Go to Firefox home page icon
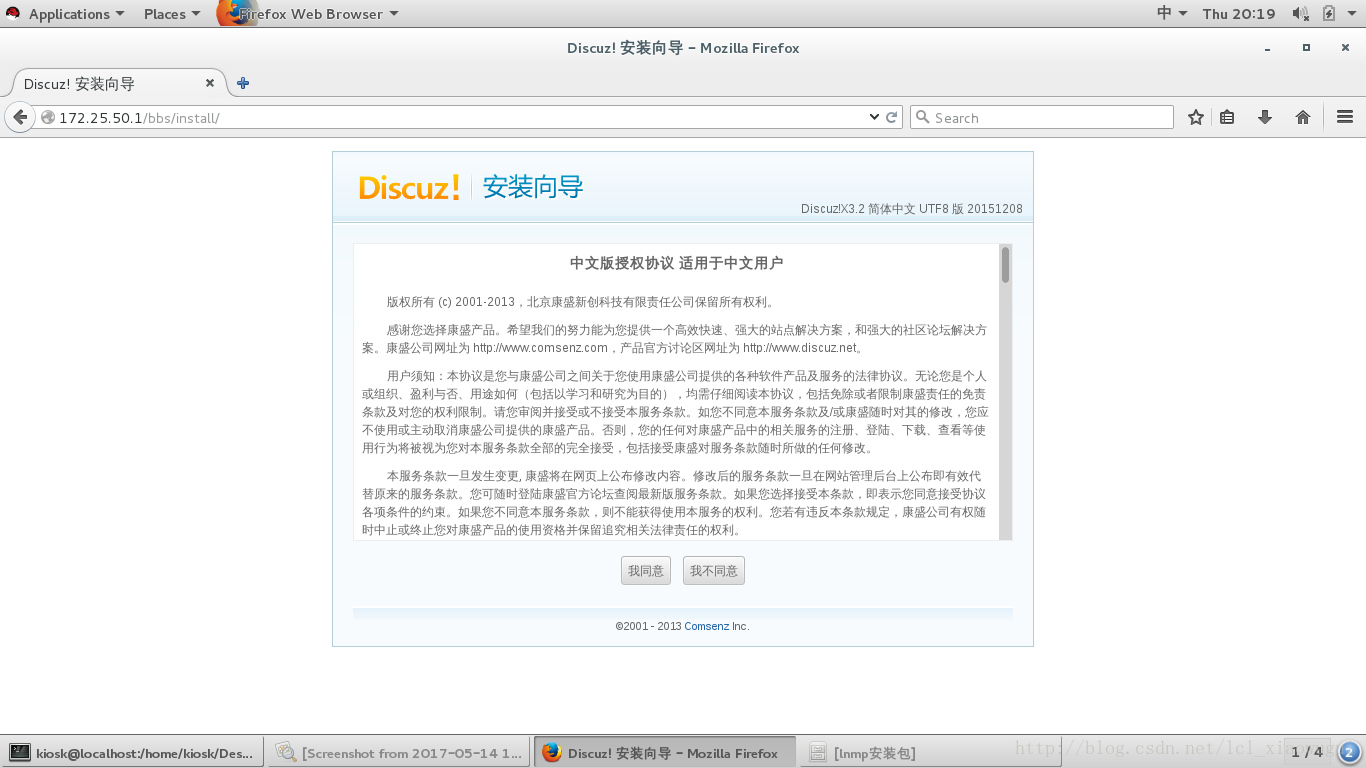Viewport: 1366px width, 768px height. coord(1303,117)
